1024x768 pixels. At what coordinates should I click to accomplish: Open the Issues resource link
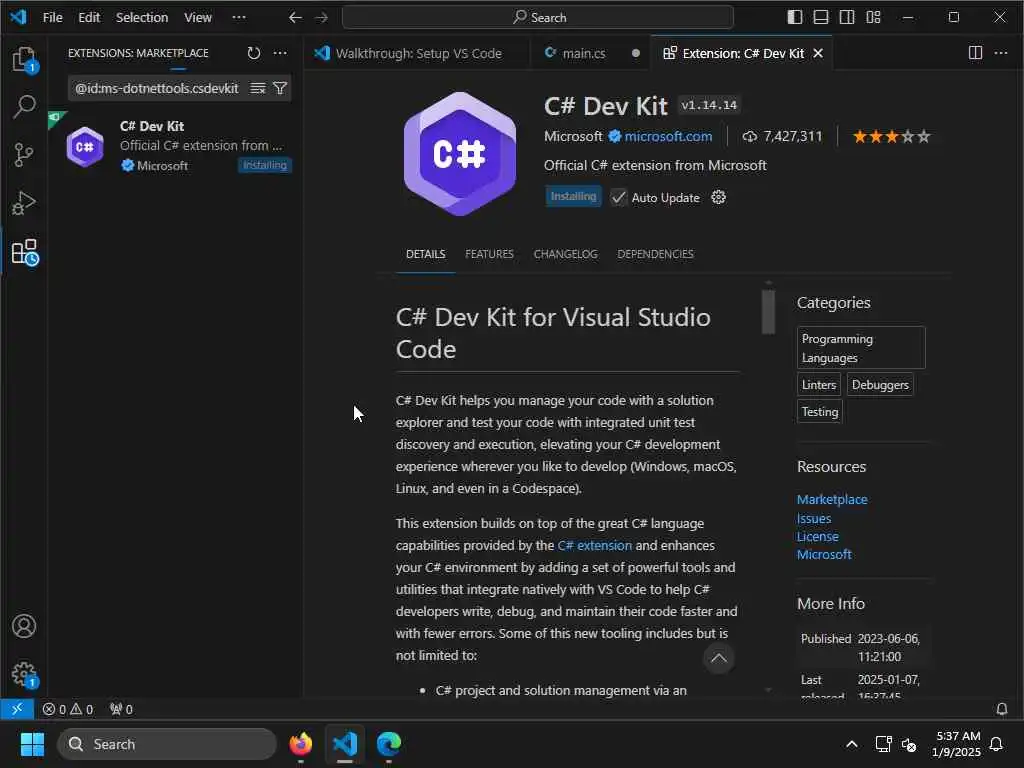click(x=814, y=518)
